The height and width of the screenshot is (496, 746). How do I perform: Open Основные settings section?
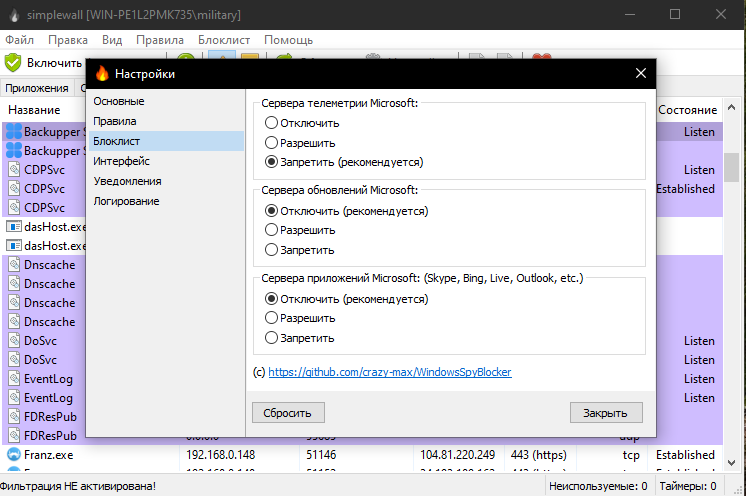coord(166,101)
